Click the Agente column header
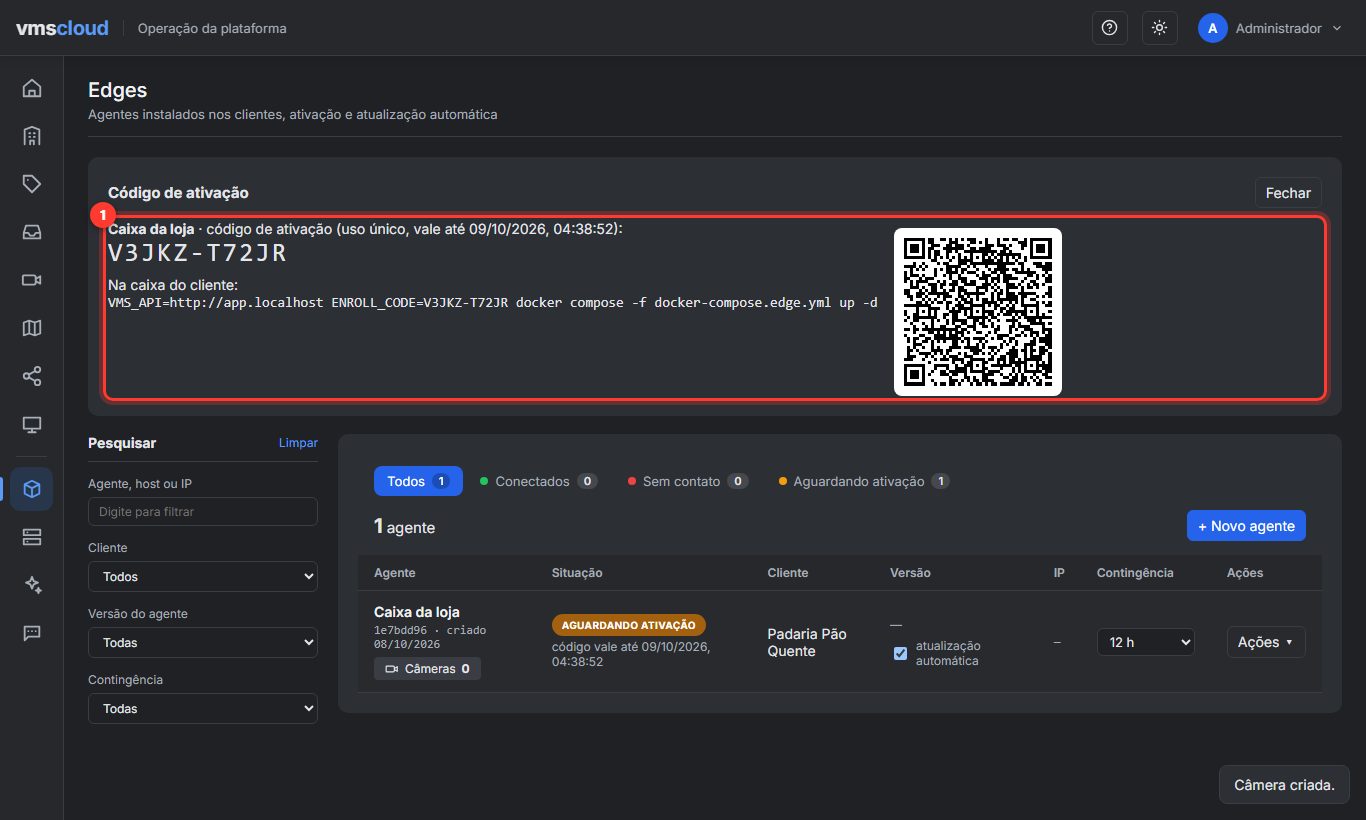Viewport: 1366px width, 820px height. (395, 573)
